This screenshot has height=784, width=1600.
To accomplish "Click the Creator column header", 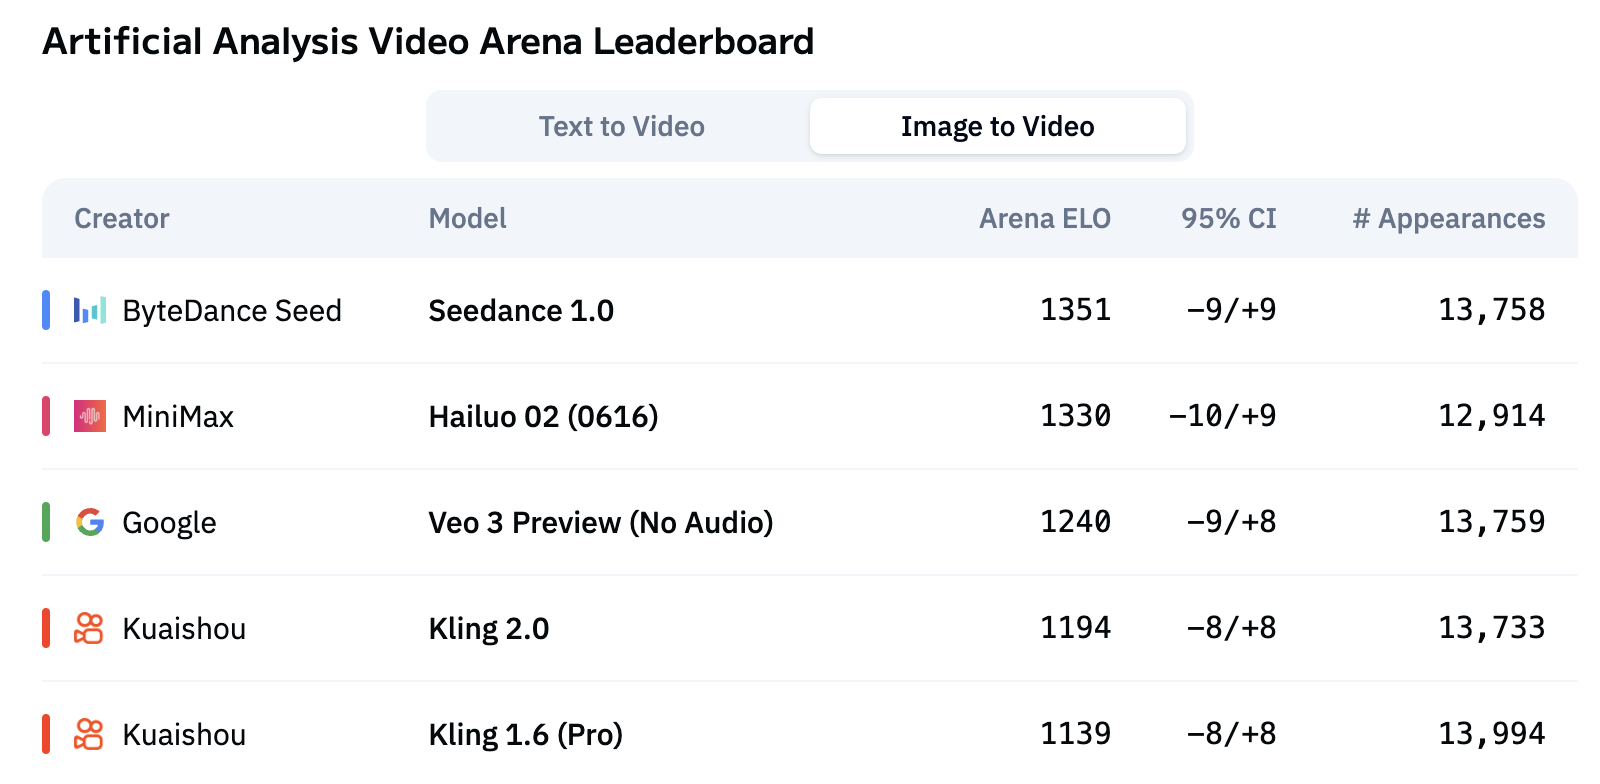I will coord(122,219).
